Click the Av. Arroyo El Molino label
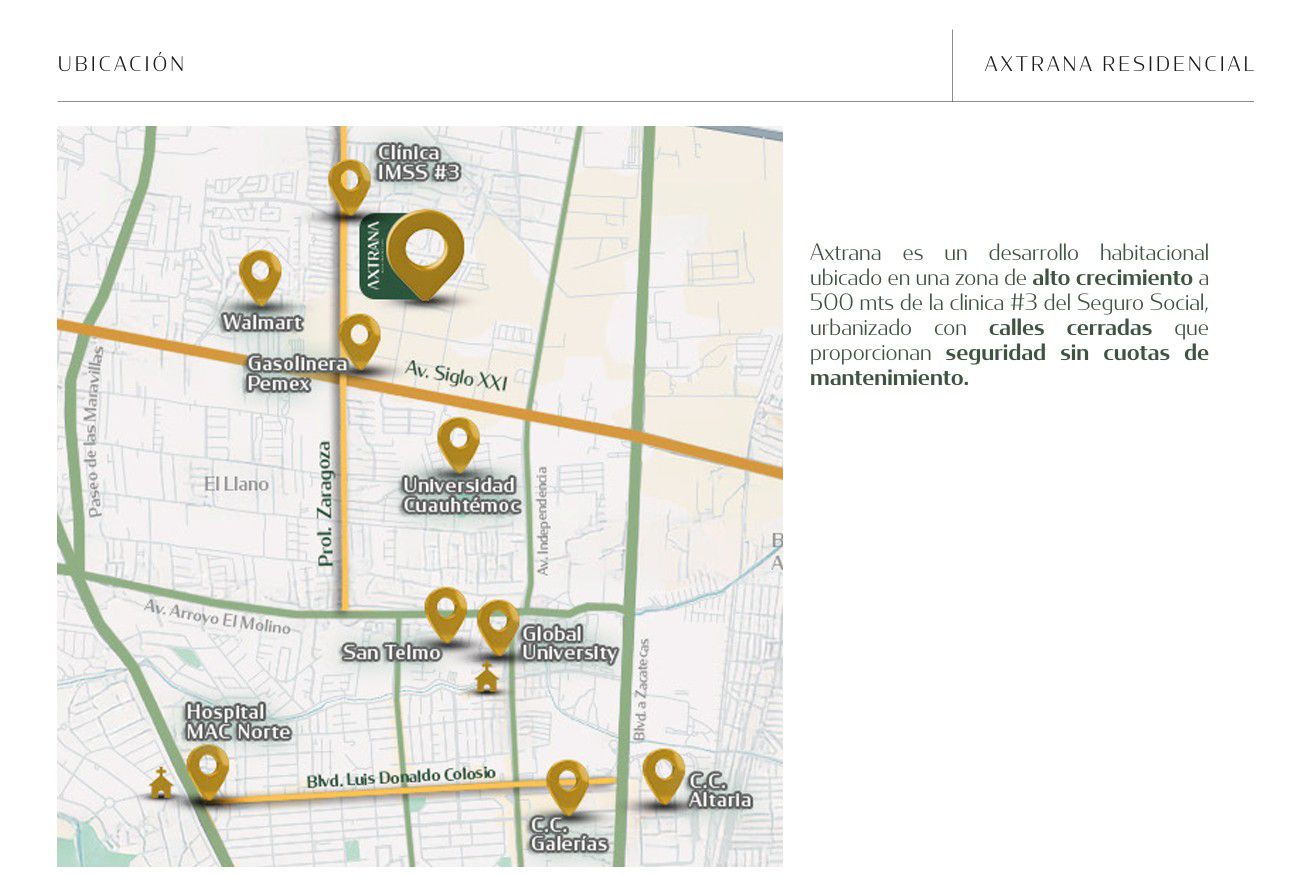This screenshot has height=876, width=1315. pyautogui.click(x=217, y=617)
